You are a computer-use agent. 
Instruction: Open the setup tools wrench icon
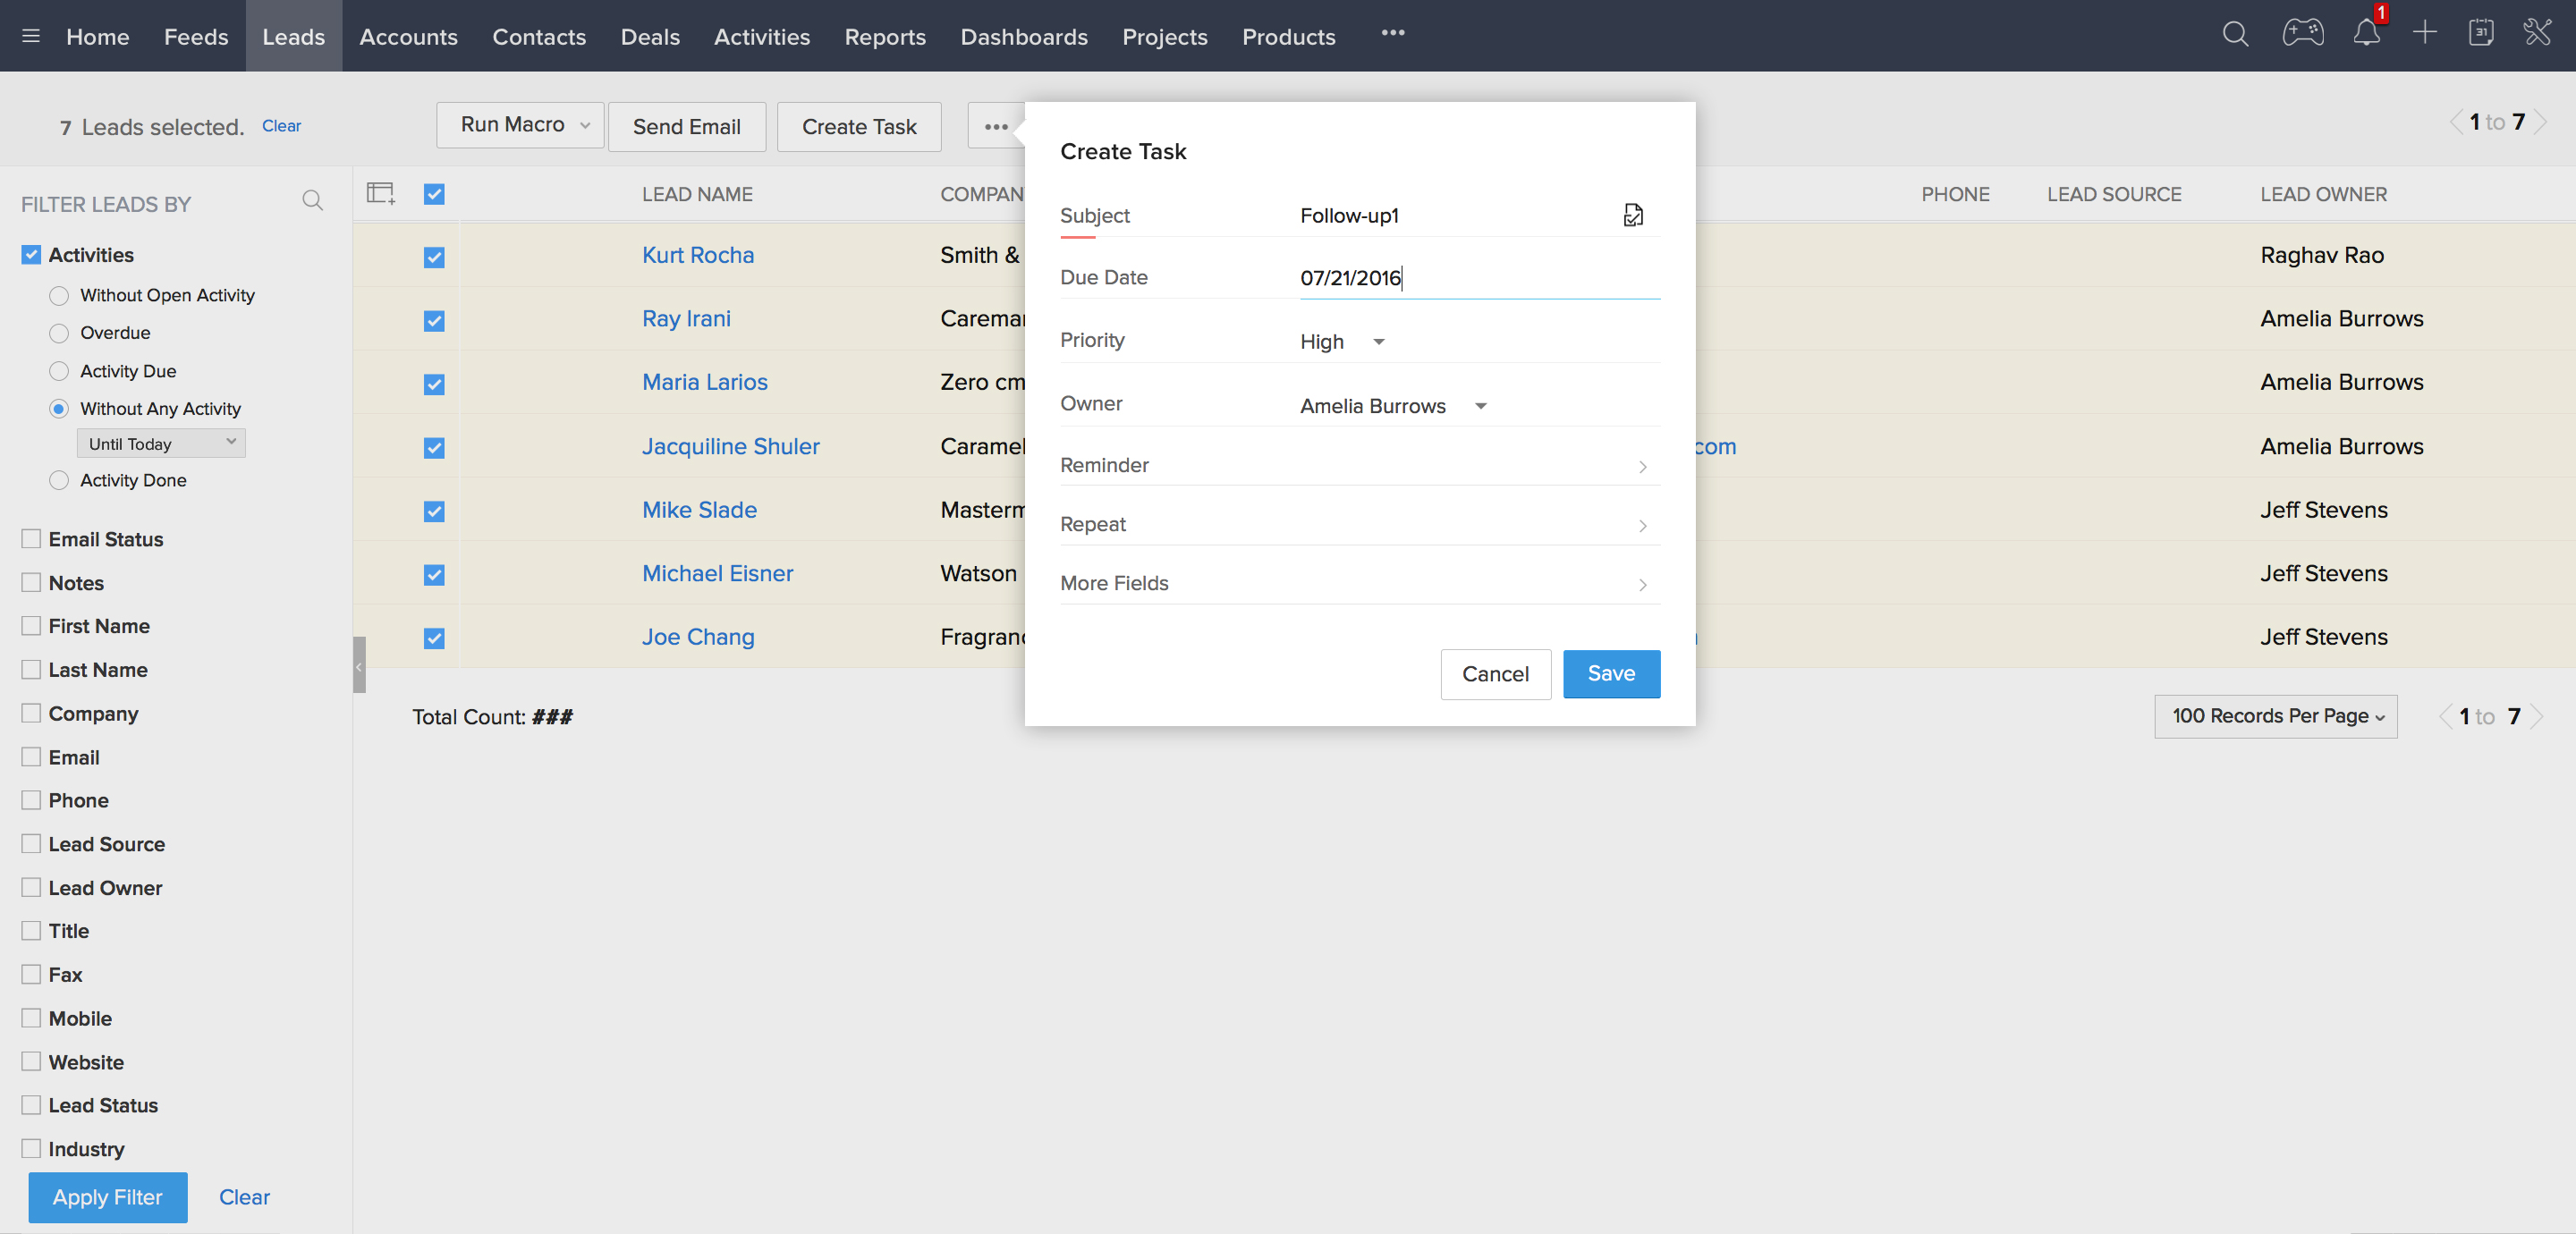point(2537,34)
